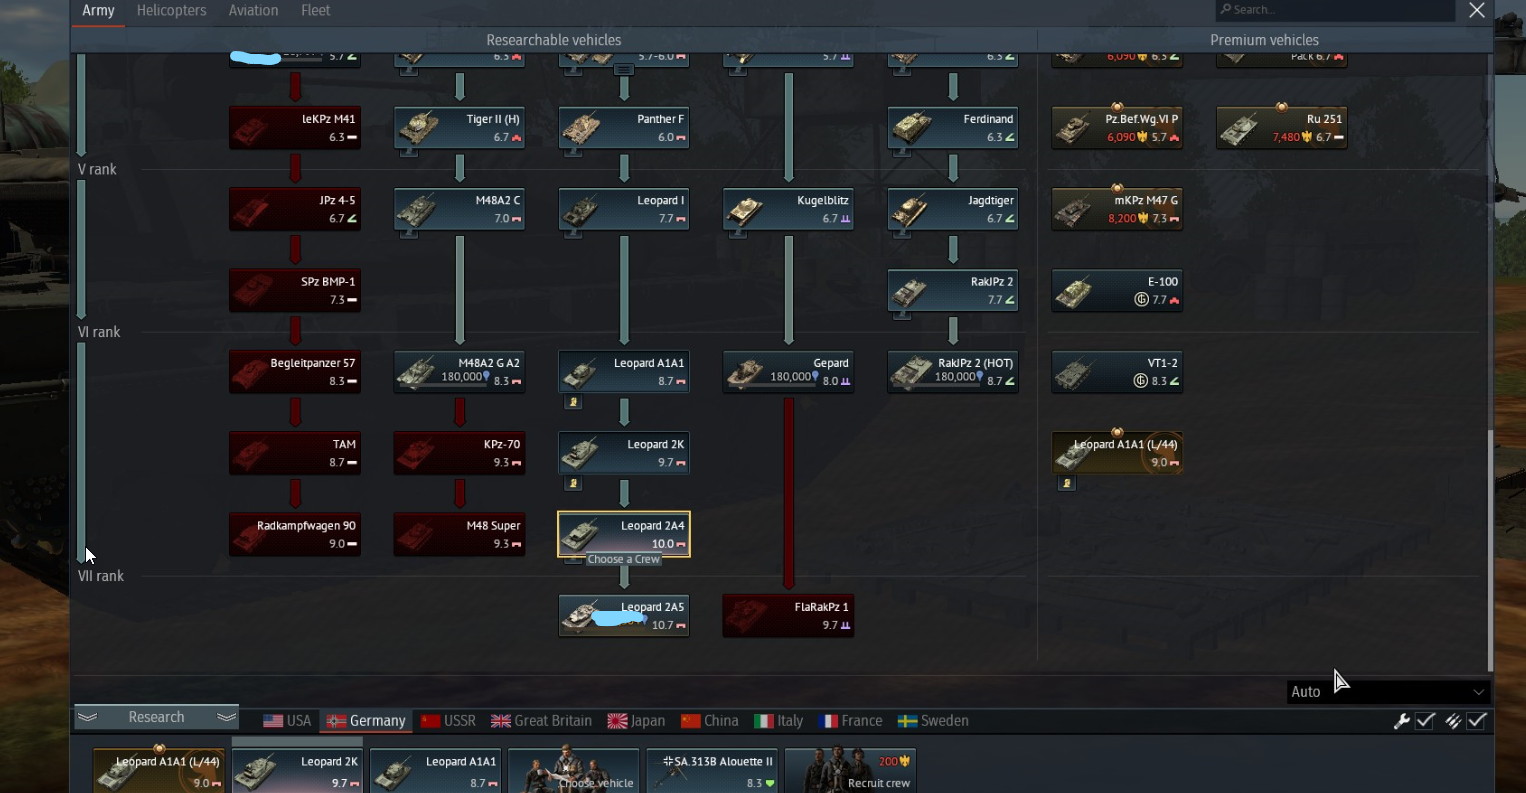Click the Kugelblitz vehicle icon
The height and width of the screenshot is (793, 1526).
pyautogui.click(x=788, y=210)
